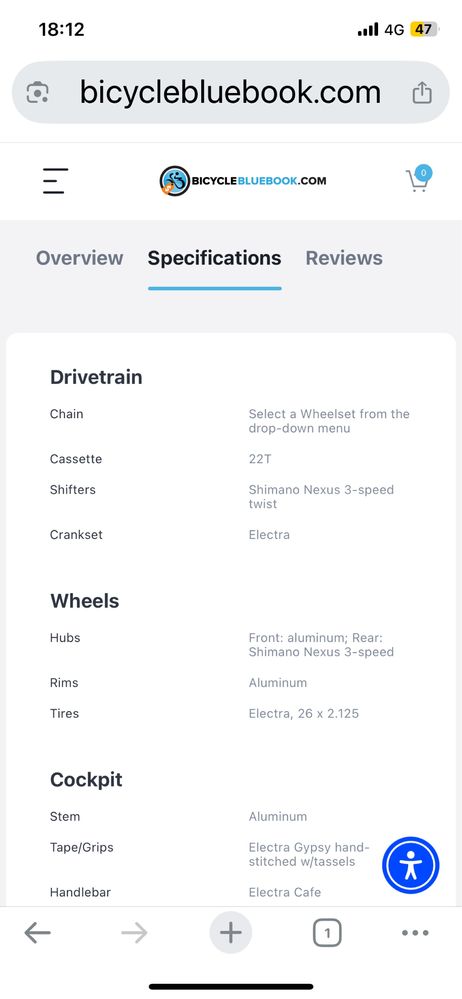Open the hamburger navigation menu
462x999 pixels.
(55, 181)
